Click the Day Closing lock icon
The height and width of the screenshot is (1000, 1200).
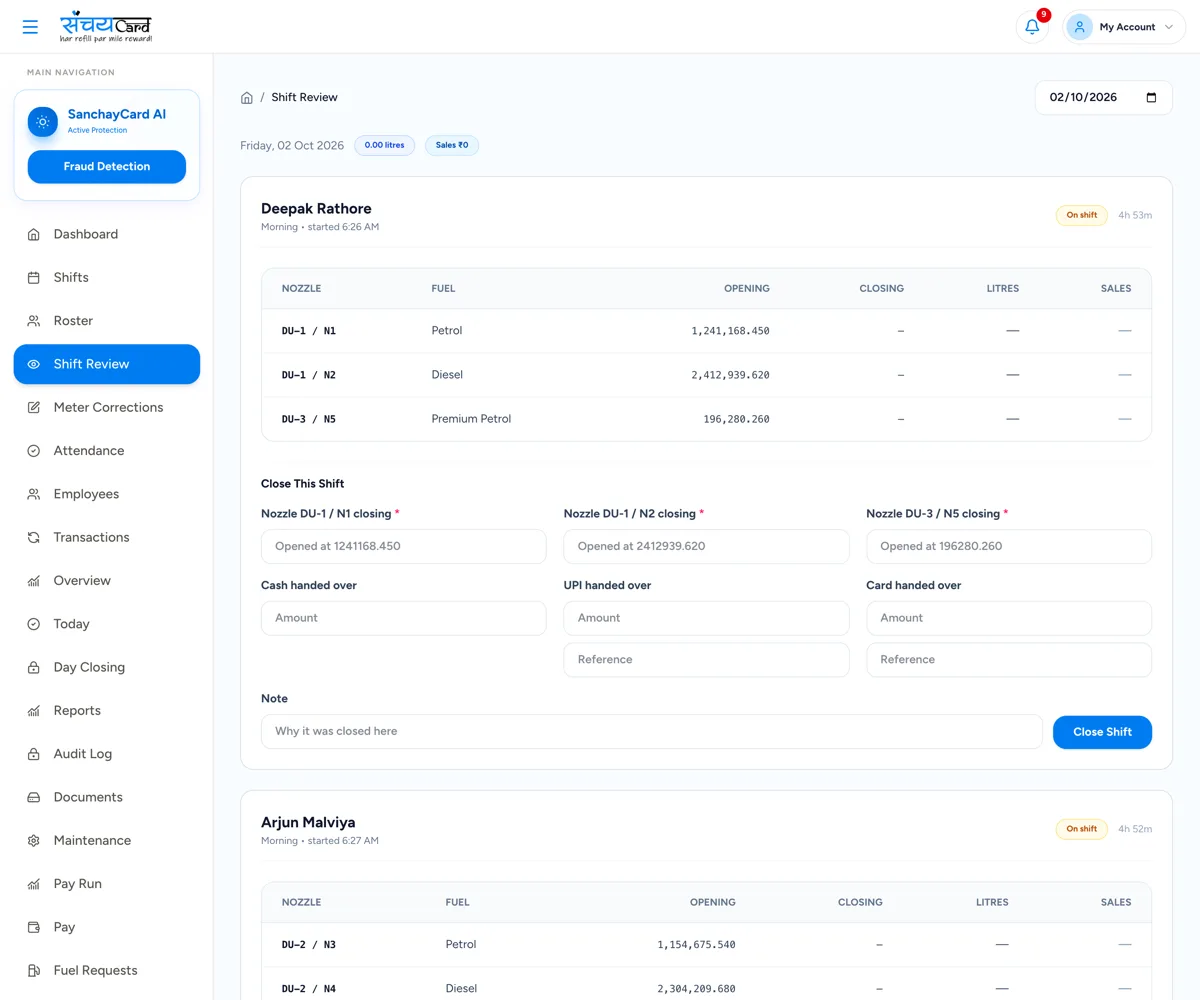pos(34,667)
